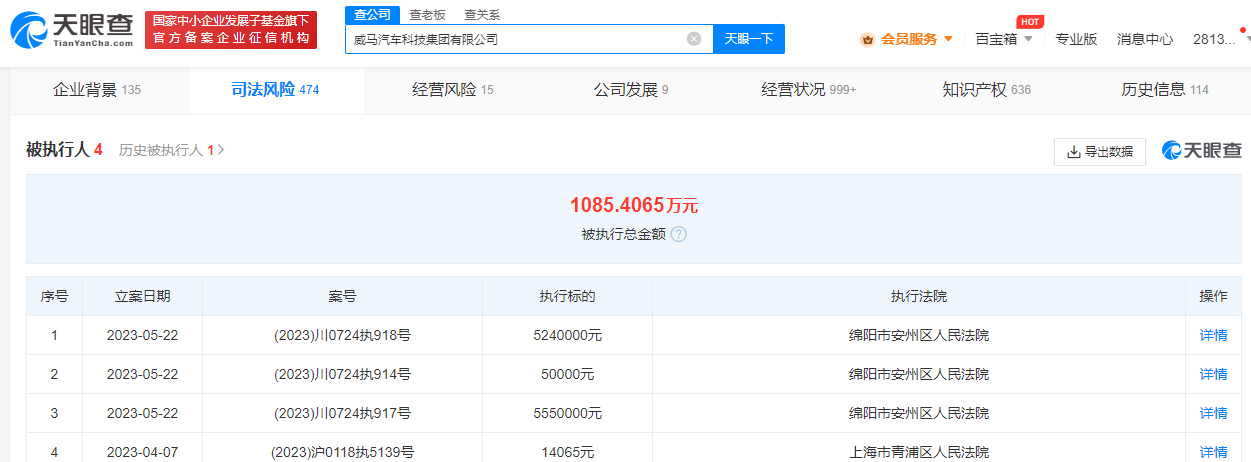This screenshot has width=1251, height=462.
Task: Click the 执行标的 column header
Action: click(x=567, y=296)
